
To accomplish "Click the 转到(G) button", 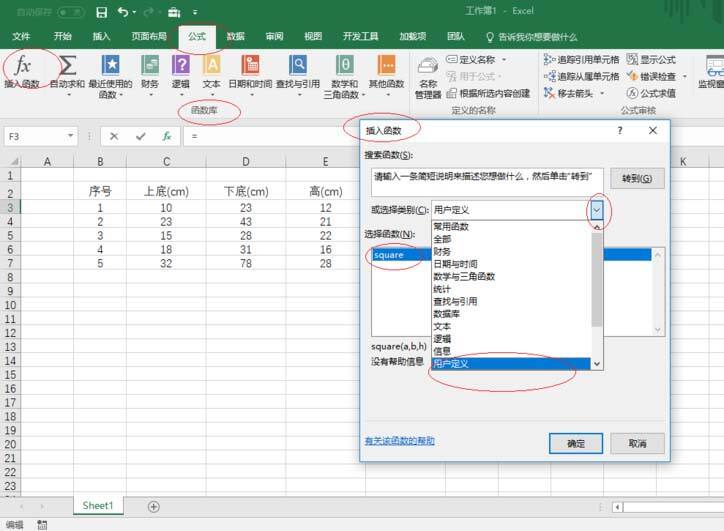I will [636, 178].
